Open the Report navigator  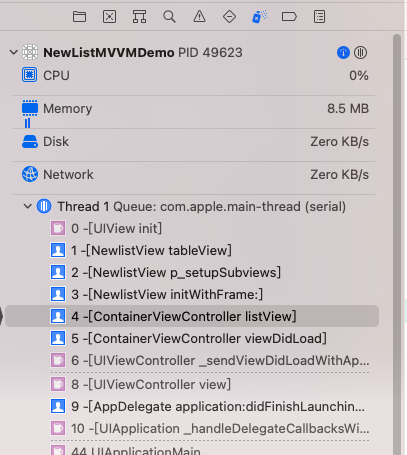[319, 16]
